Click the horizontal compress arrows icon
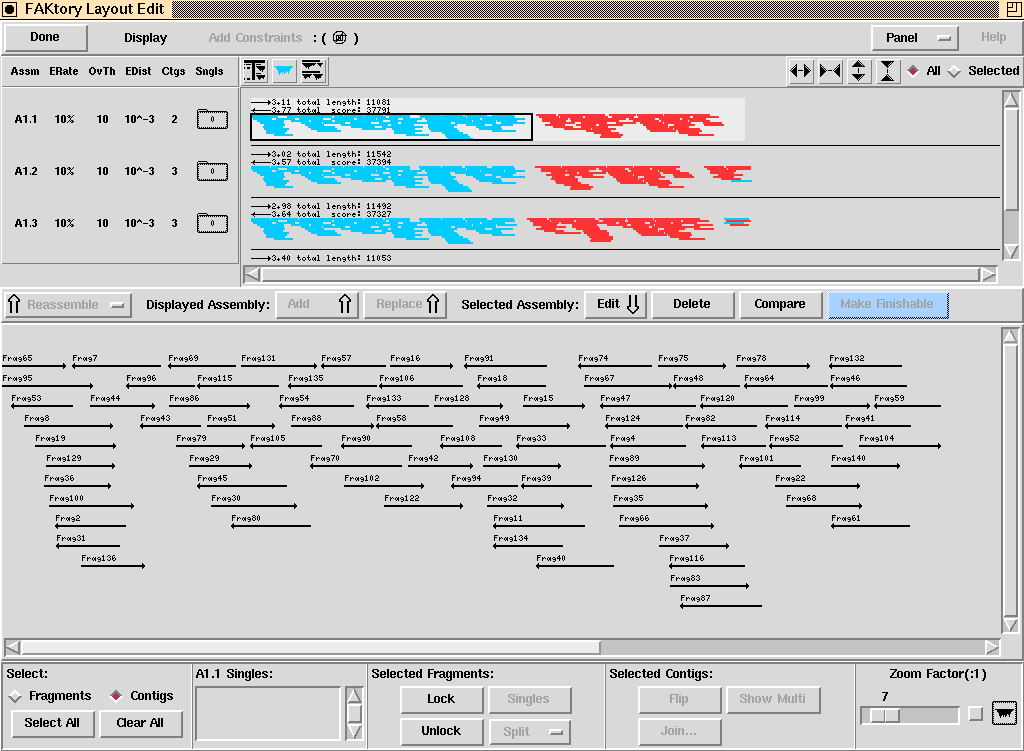1024x751 pixels. pyautogui.click(x=830, y=71)
